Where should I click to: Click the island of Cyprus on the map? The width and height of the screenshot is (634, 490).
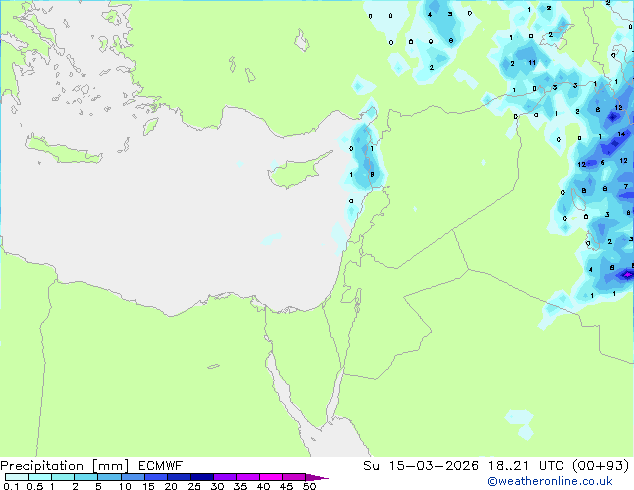coord(295,173)
